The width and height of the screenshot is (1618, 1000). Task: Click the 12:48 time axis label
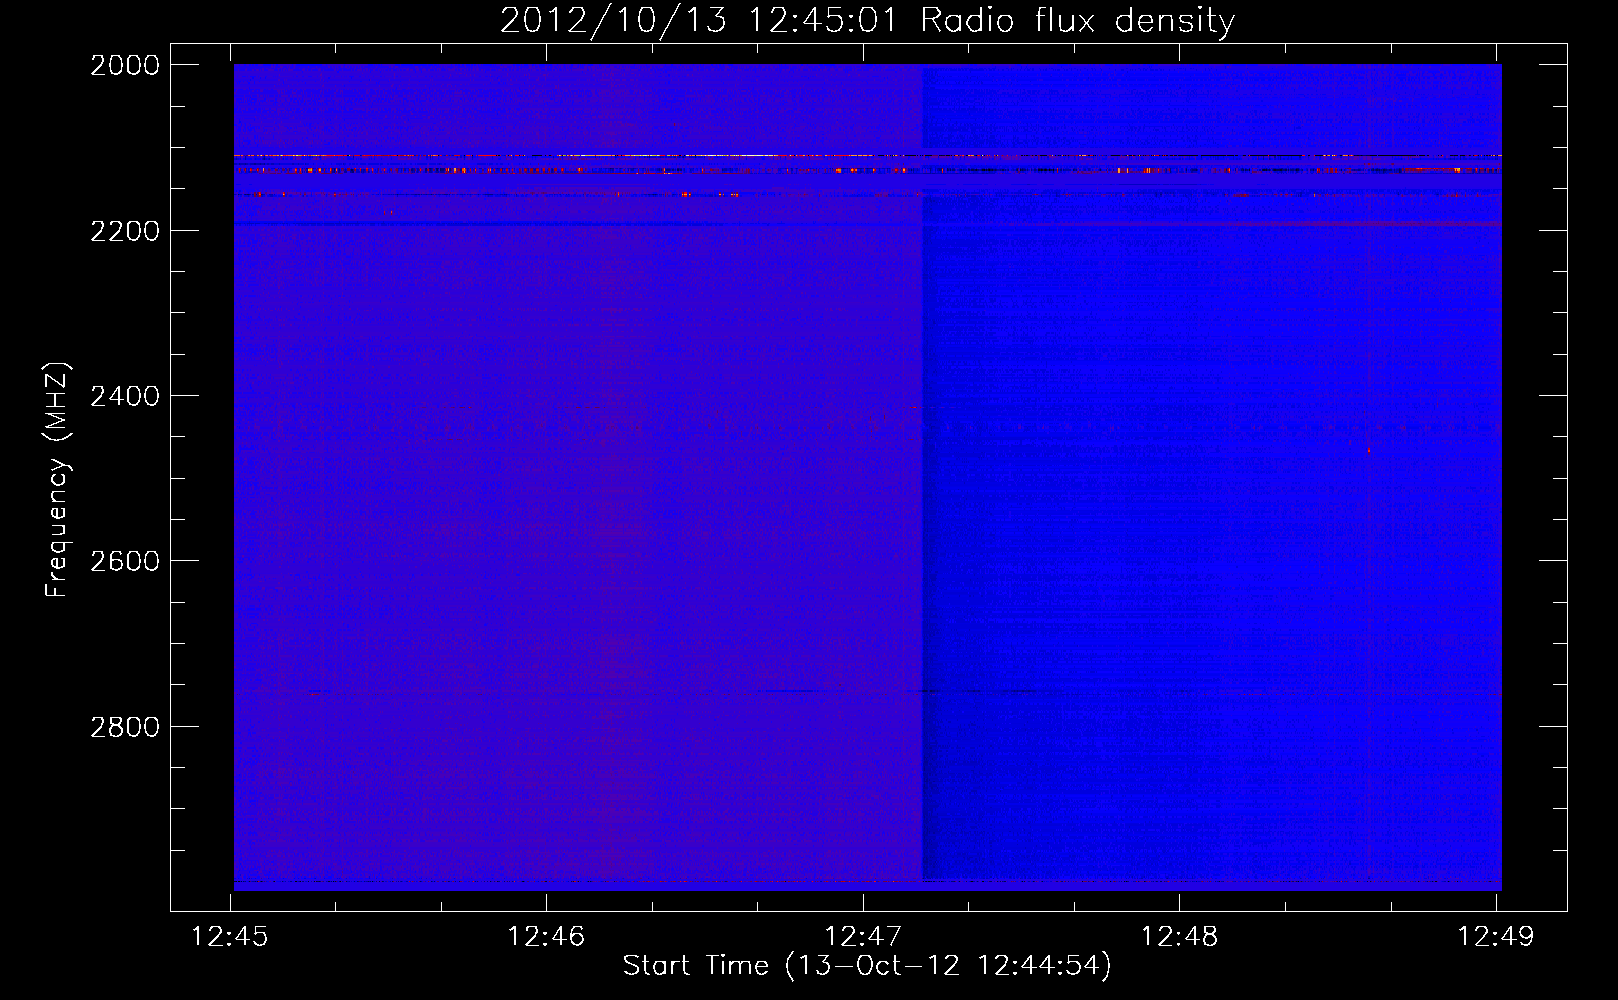point(1180,937)
